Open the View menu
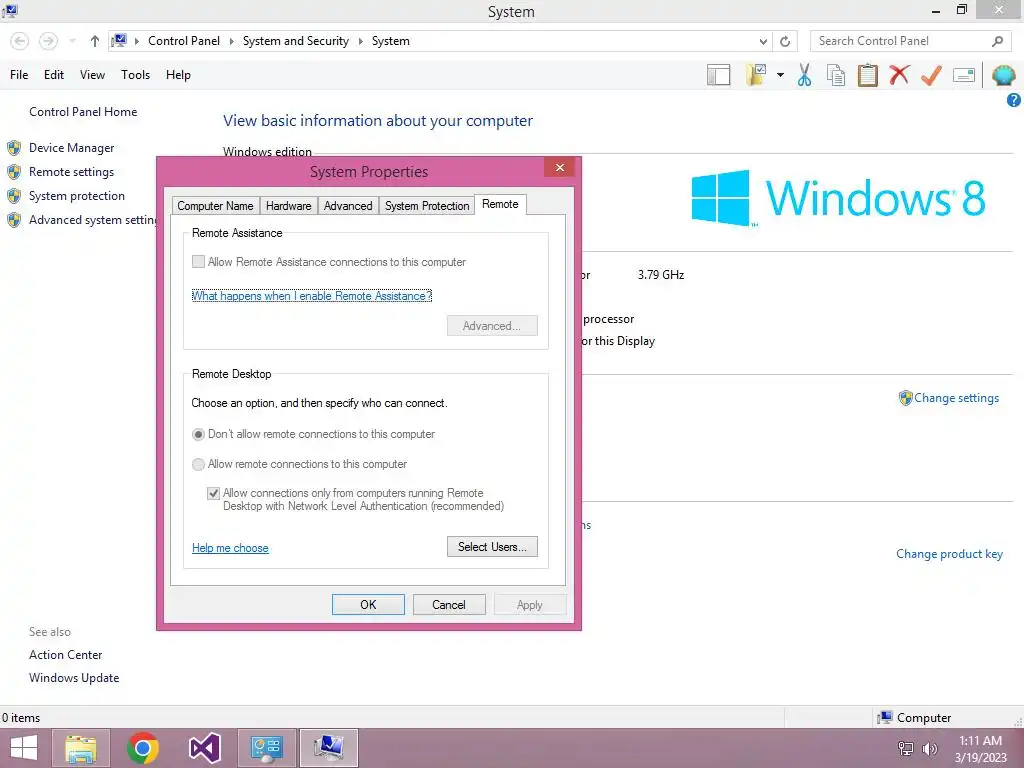This screenshot has width=1024, height=768. pyautogui.click(x=92, y=74)
